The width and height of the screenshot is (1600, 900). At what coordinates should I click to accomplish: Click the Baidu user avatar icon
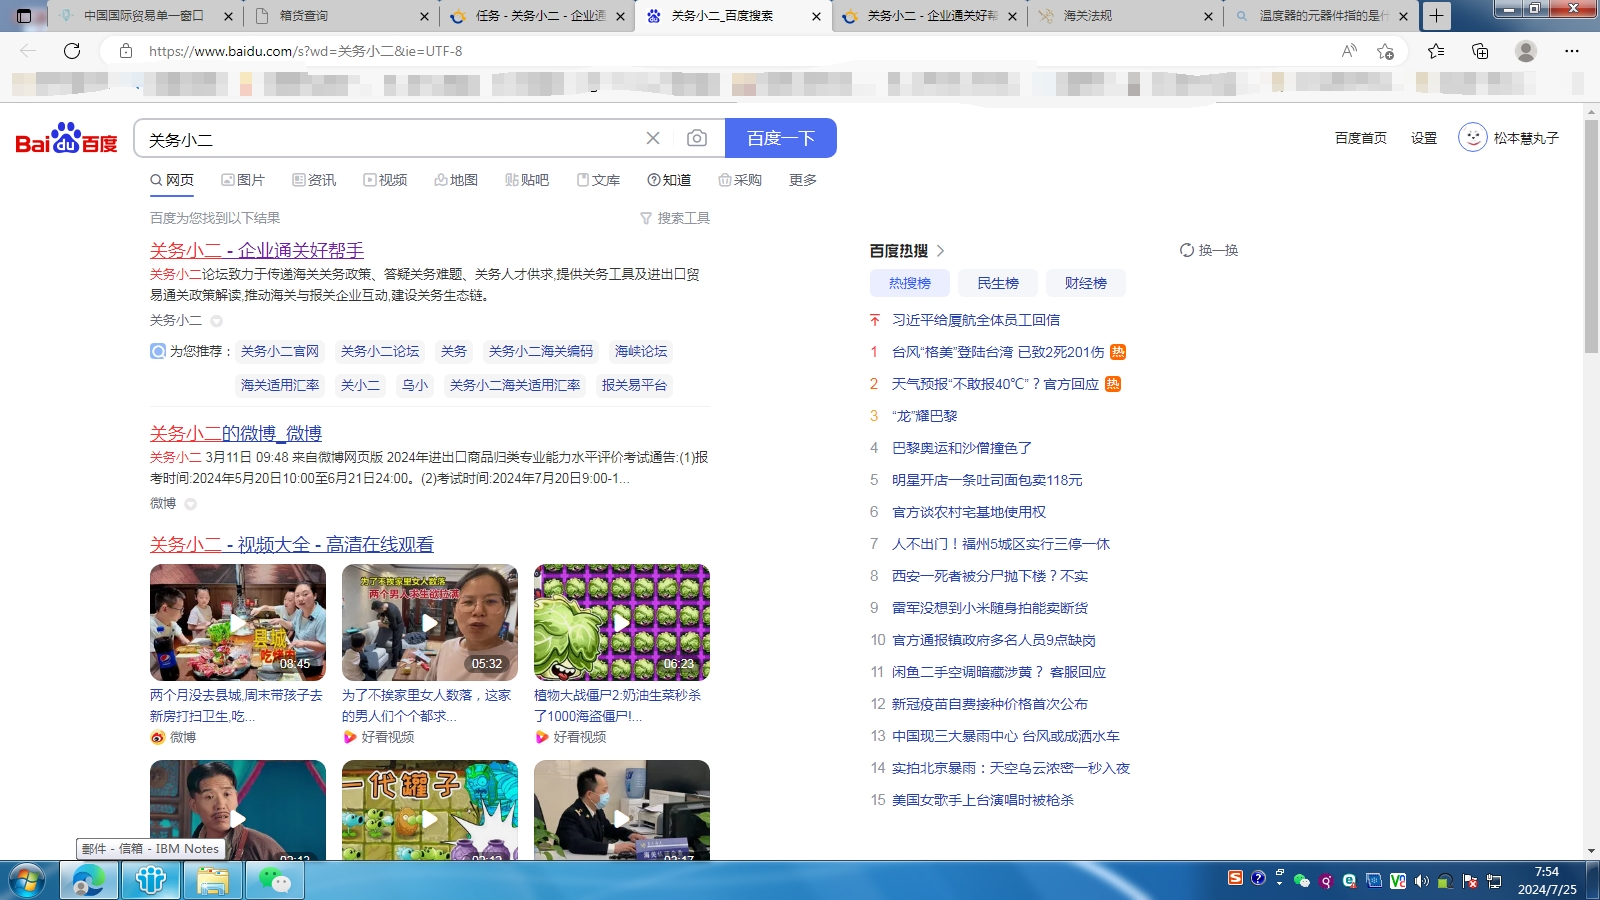pyautogui.click(x=1472, y=137)
